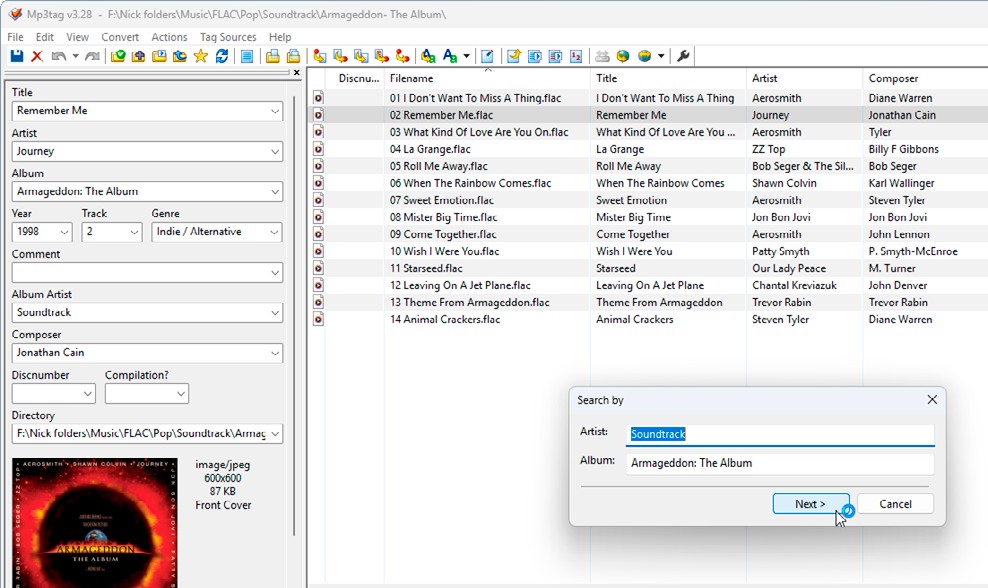
Task: Click the Add directory folder icon
Action: click(138, 56)
